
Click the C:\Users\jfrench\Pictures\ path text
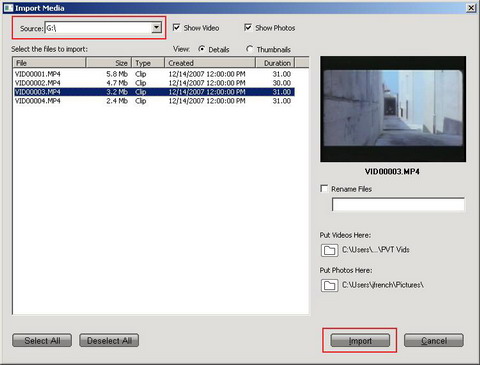pyautogui.click(x=383, y=285)
